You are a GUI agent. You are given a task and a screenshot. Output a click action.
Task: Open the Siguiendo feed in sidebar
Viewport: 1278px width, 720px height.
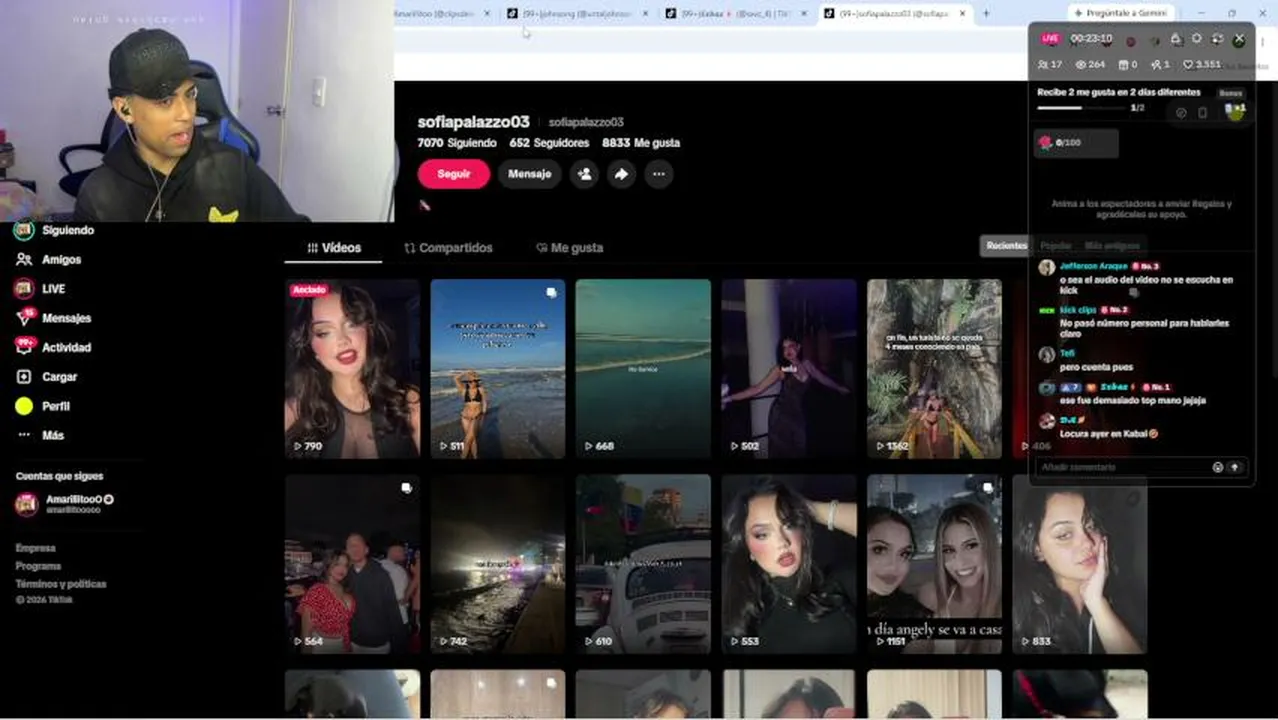coord(55,230)
